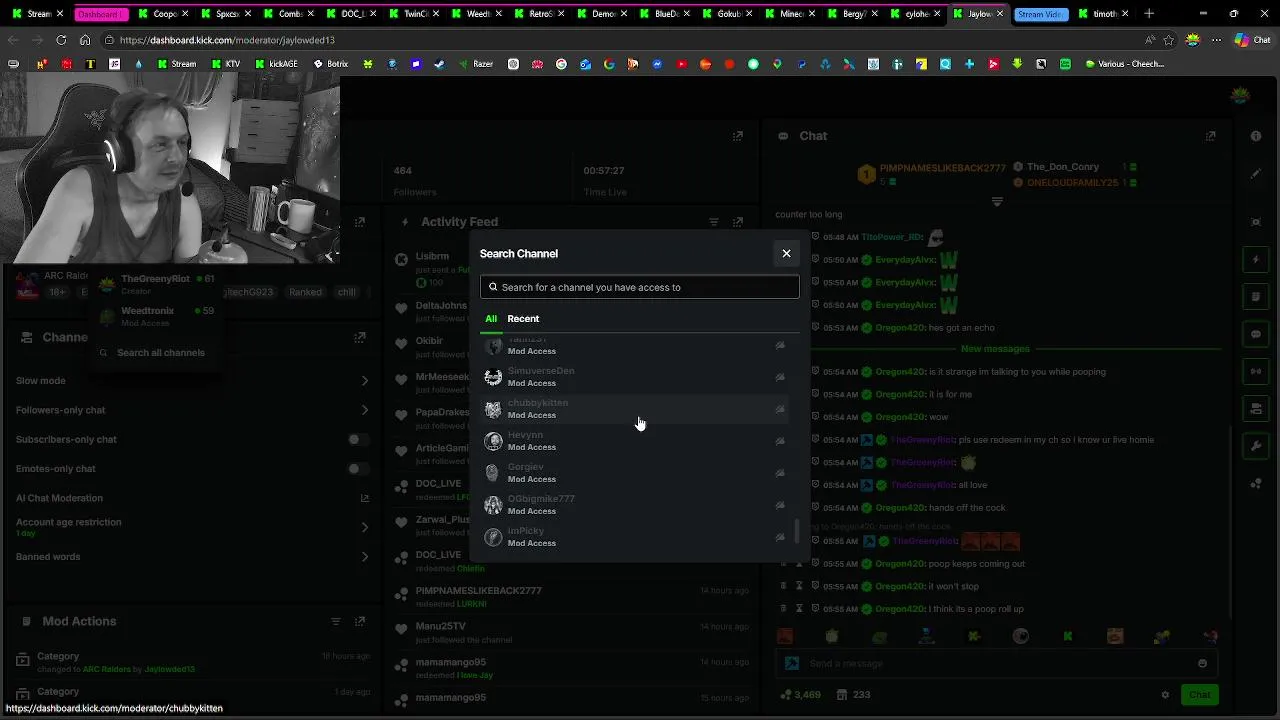
Task: Open the kickAGE bookmark
Action: (x=276, y=64)
